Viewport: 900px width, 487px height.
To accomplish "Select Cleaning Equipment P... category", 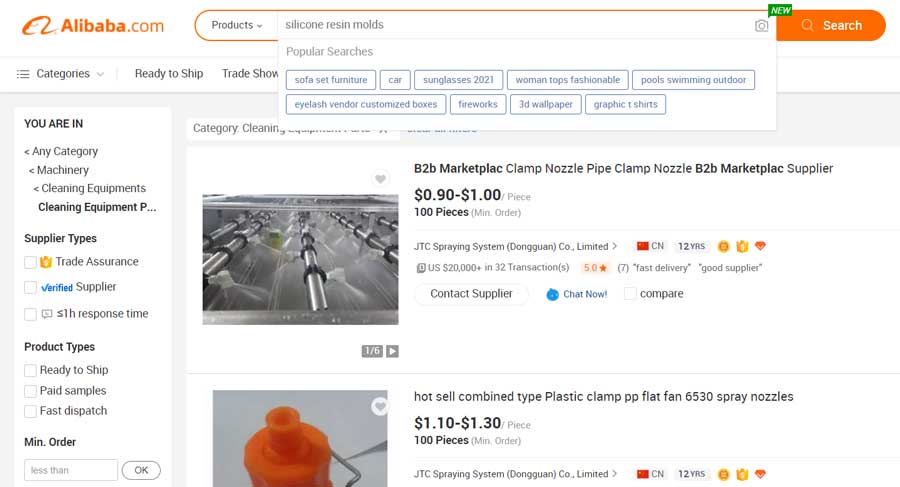I will coord(97,207).
